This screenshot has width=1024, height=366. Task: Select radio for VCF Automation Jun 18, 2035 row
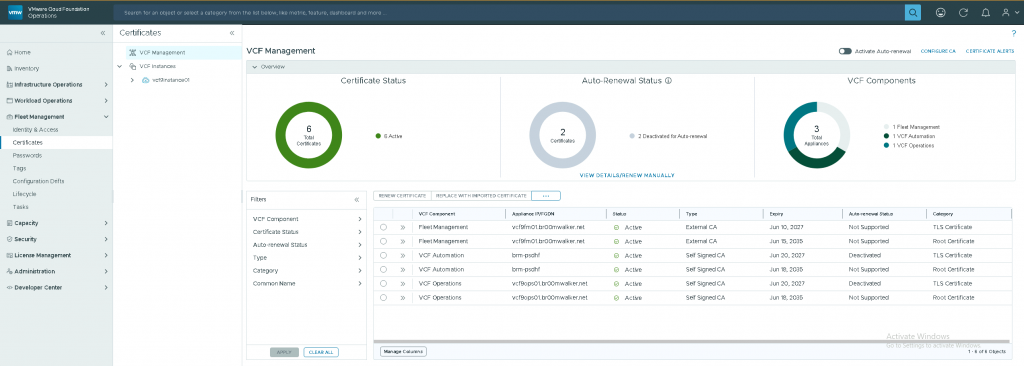tap(383, 269)
